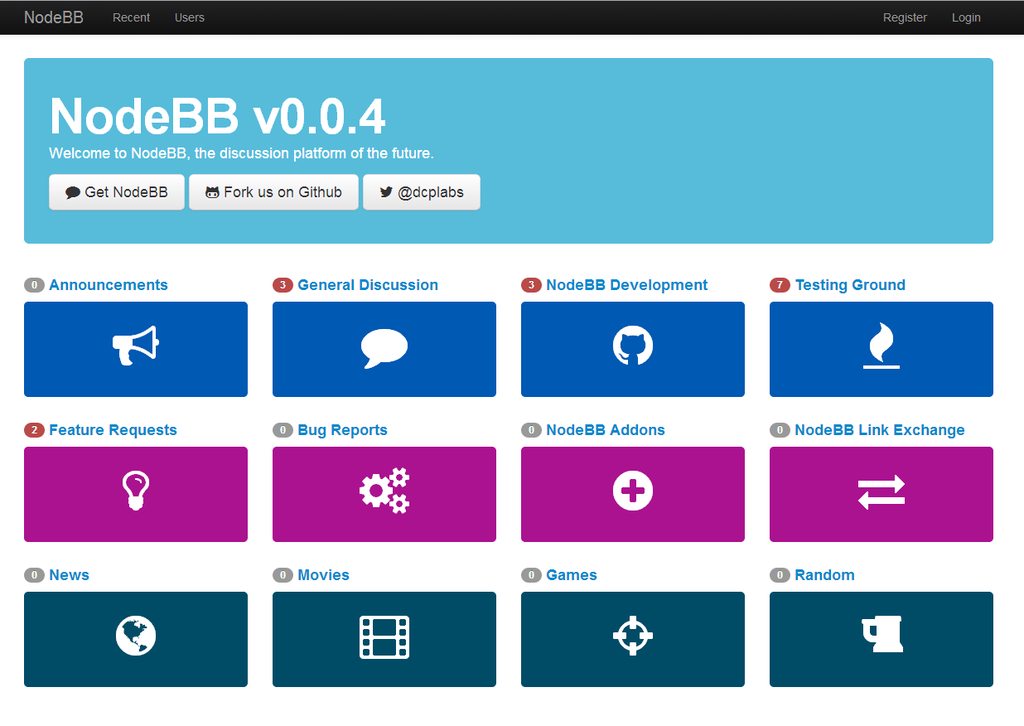
Task: Click the NodeBB v0.0.4 heading
Action: [x=217, y=116]
